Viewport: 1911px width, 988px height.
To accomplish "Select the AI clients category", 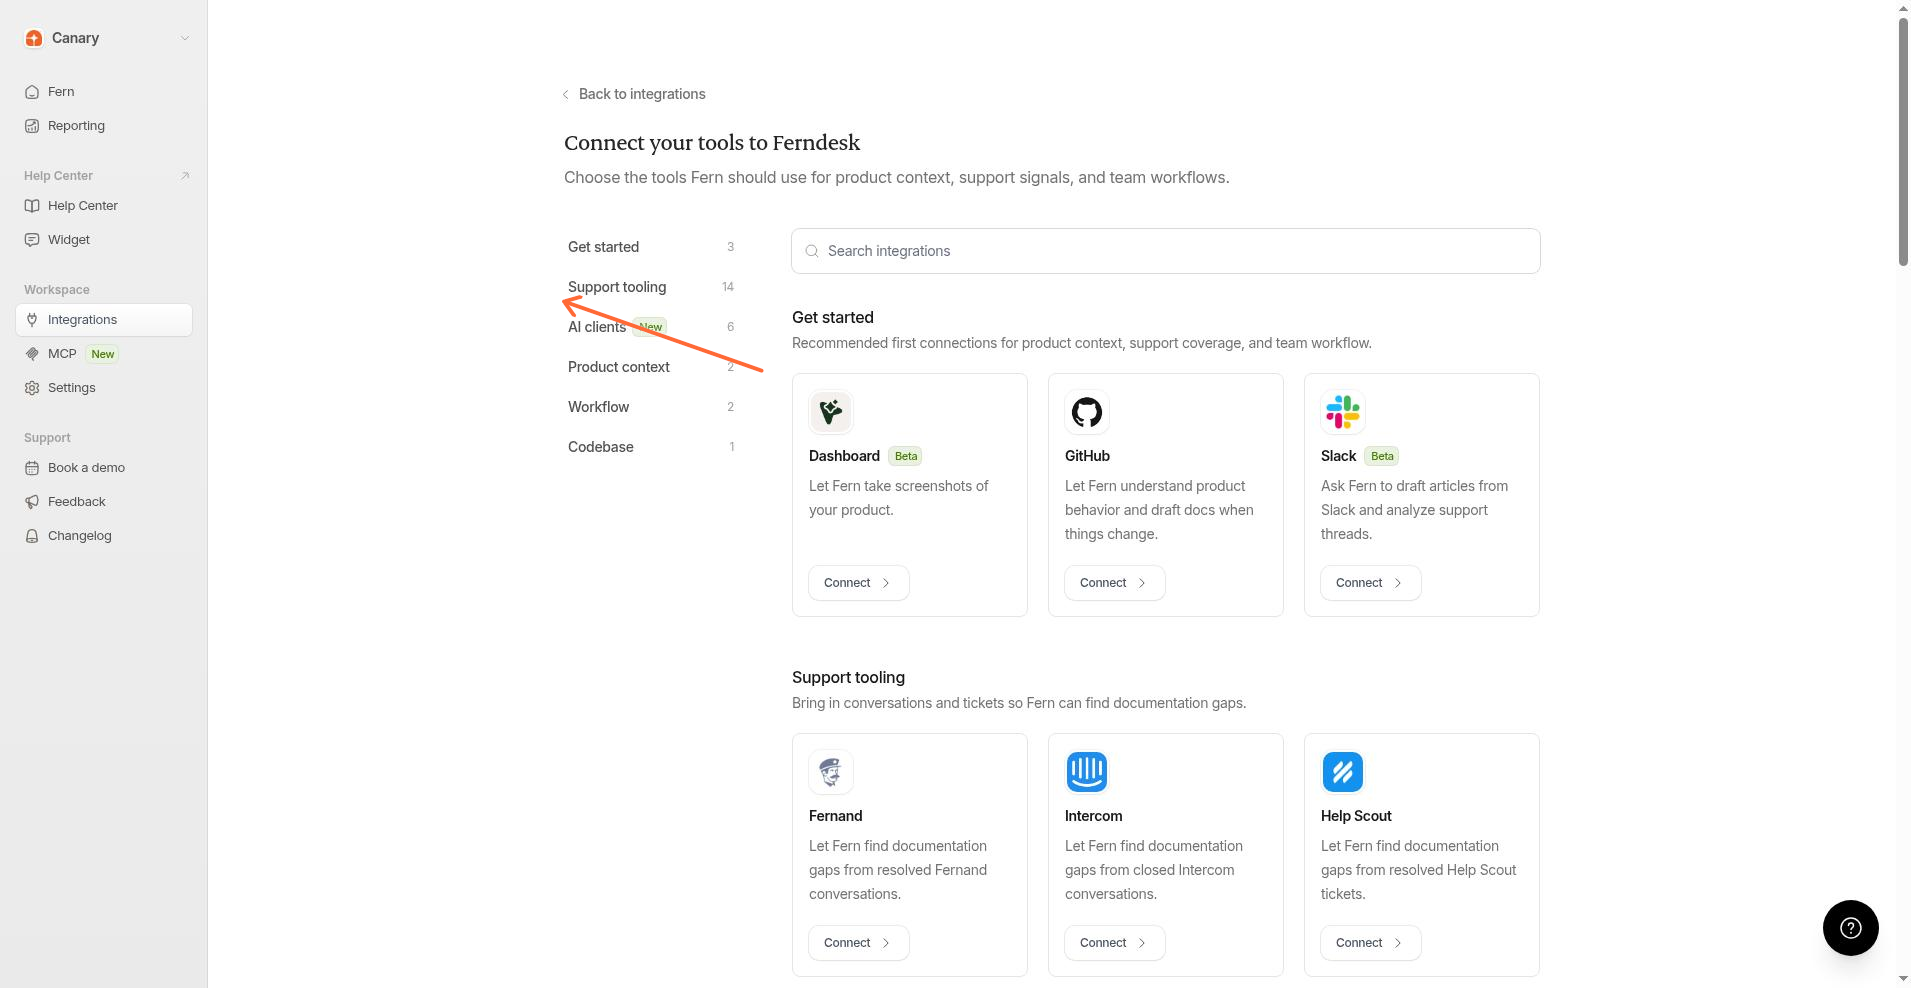I will [x=652, y=327].
